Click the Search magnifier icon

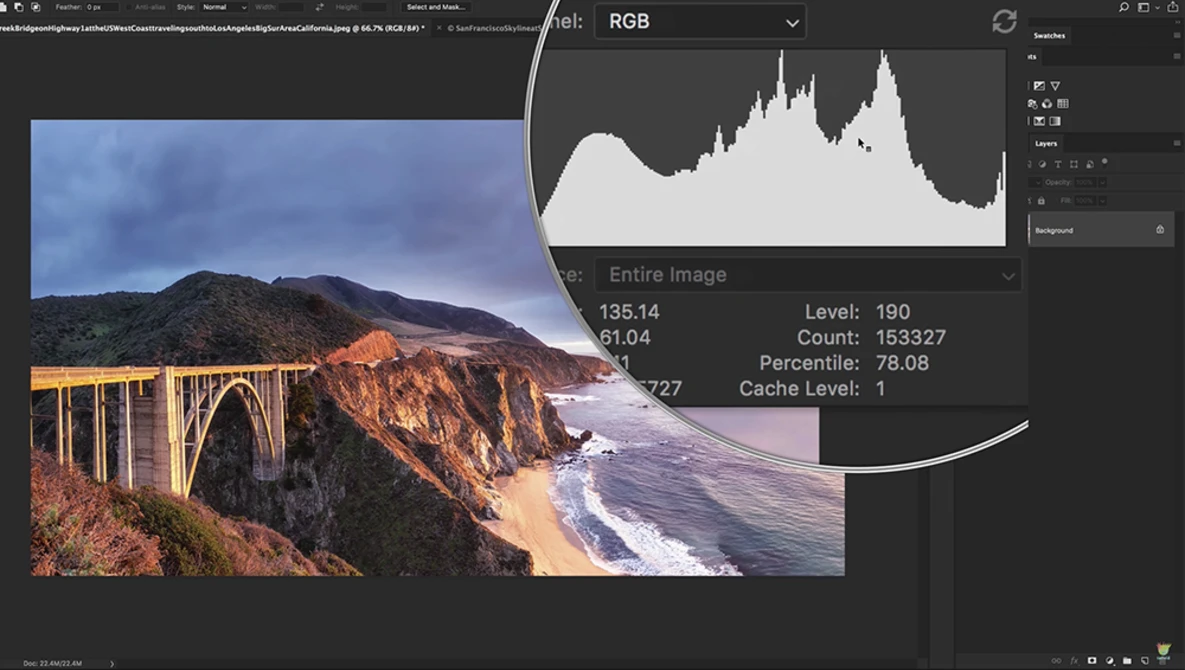click(1124, 7)
